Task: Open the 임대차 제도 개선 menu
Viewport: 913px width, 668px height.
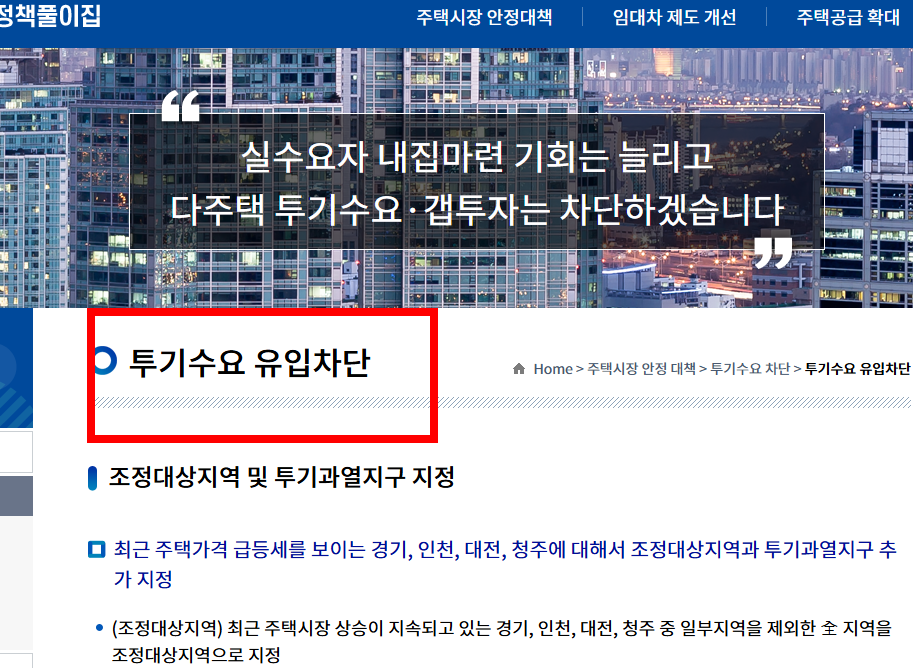Action: (675, 14)
